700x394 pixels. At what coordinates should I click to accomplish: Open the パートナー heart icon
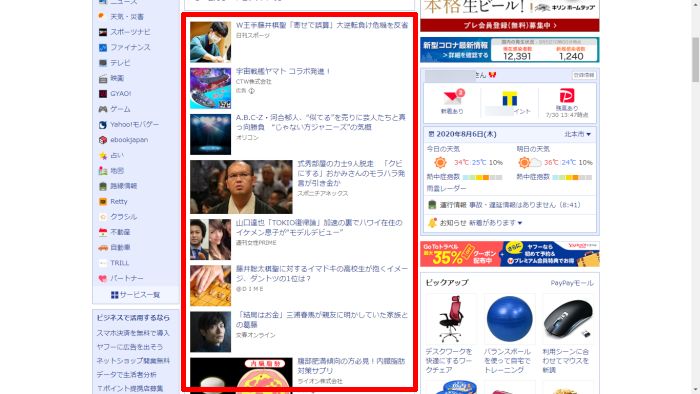pyautogui.click(x=103, y=278)
